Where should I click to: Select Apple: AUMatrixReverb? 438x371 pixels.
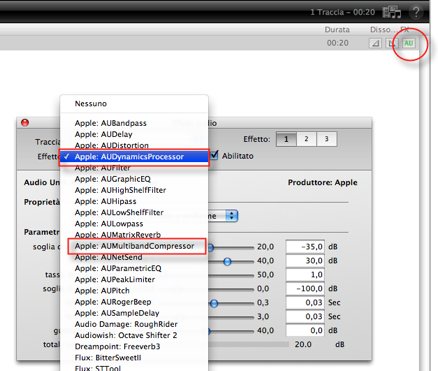pyautogui.click(x=134, y=235)
